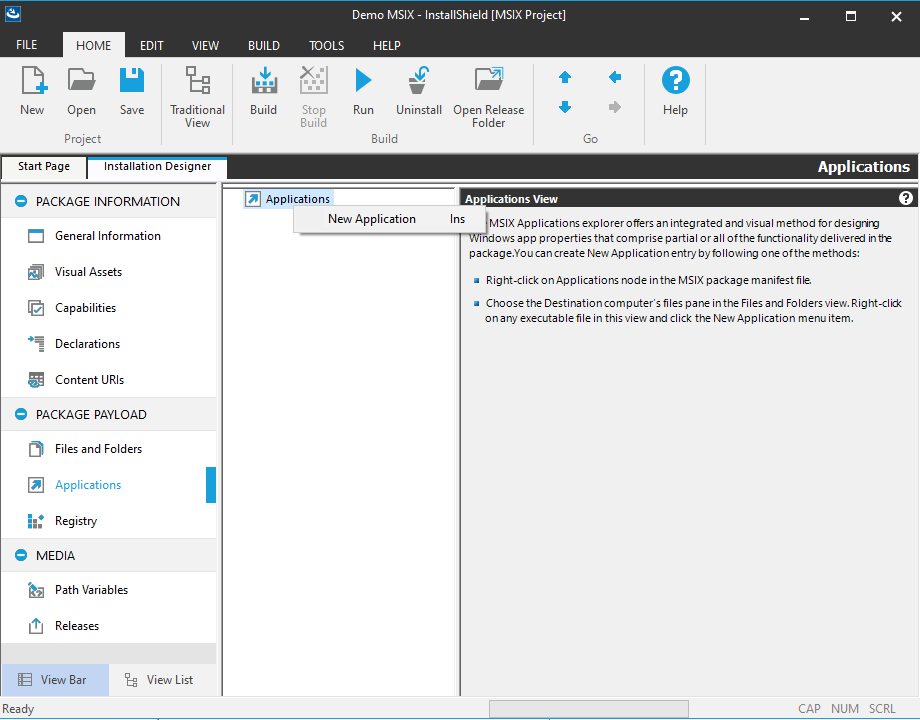Viewport: 920px width, 720px height.
Task: Open the FILE menu
Action: [26, 45]
